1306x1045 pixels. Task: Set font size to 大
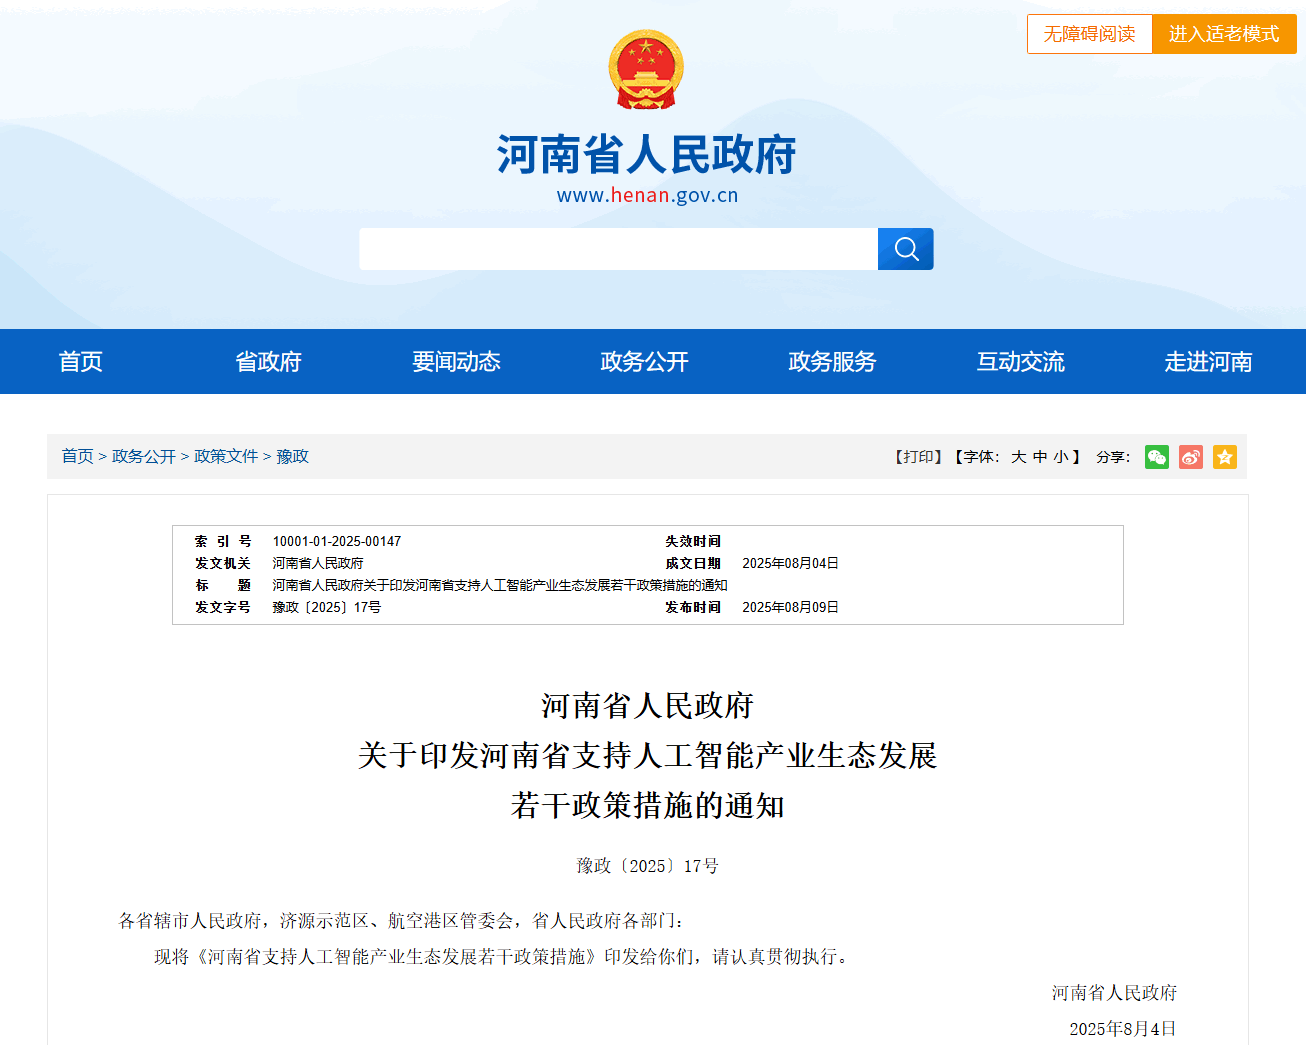(1018, 457)
